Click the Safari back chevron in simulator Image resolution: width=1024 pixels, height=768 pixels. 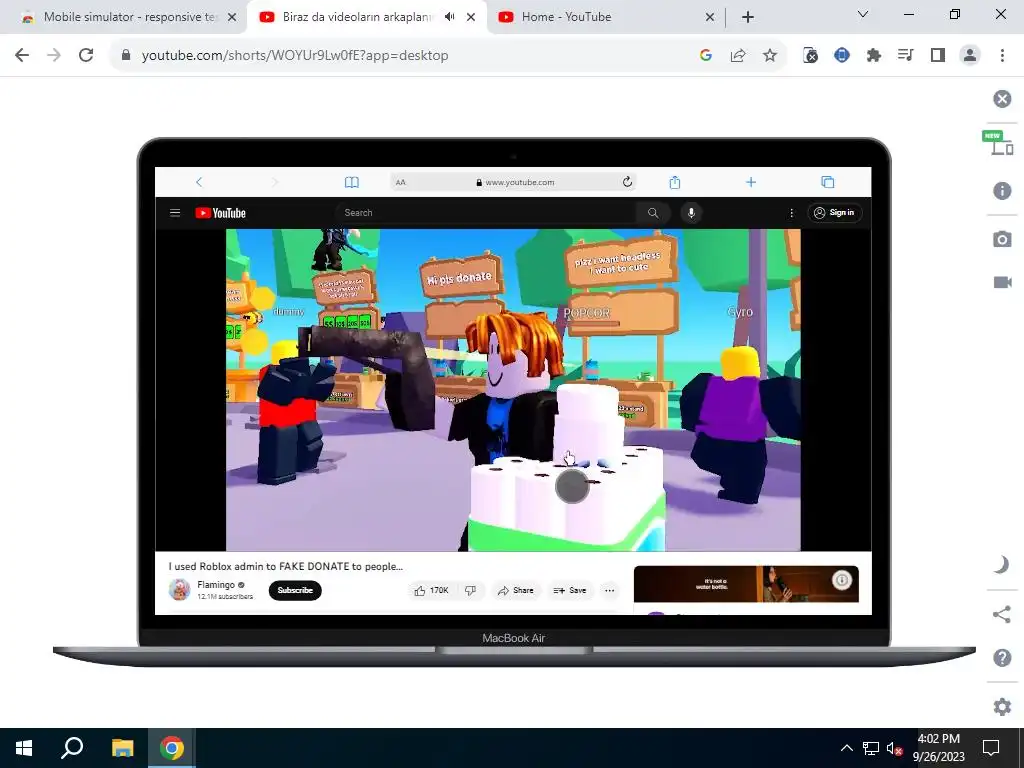[199, 182]
